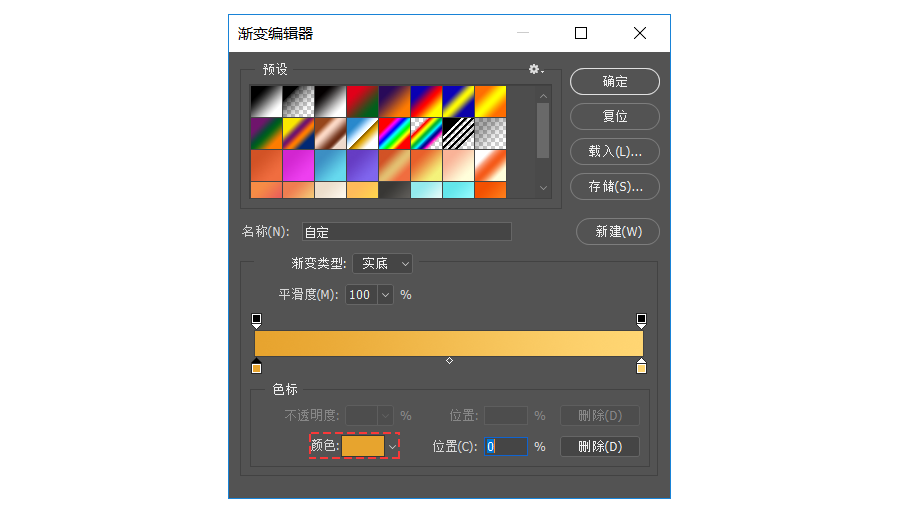Click the orange gradient preview bar
This screenshot has height=519, width=900.
(449, 343)
